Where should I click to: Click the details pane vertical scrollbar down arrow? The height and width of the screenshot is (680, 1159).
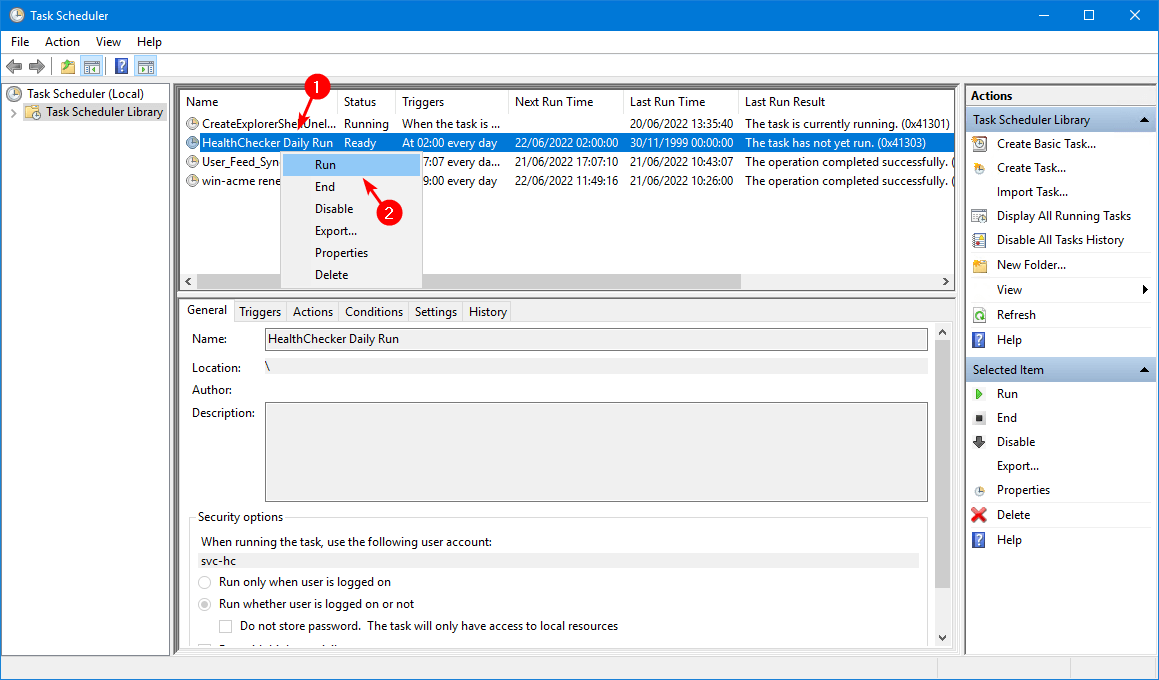[942, 638]
